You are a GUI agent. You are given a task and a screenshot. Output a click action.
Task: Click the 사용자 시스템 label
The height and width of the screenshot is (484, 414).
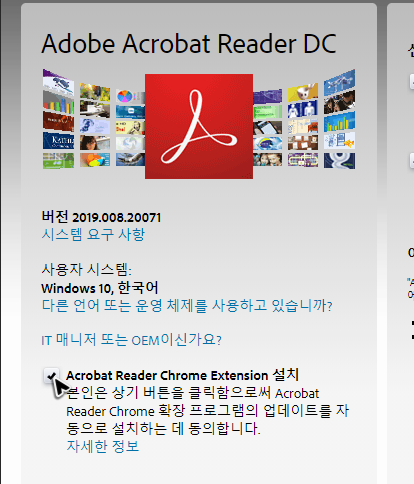coord(87,269)
